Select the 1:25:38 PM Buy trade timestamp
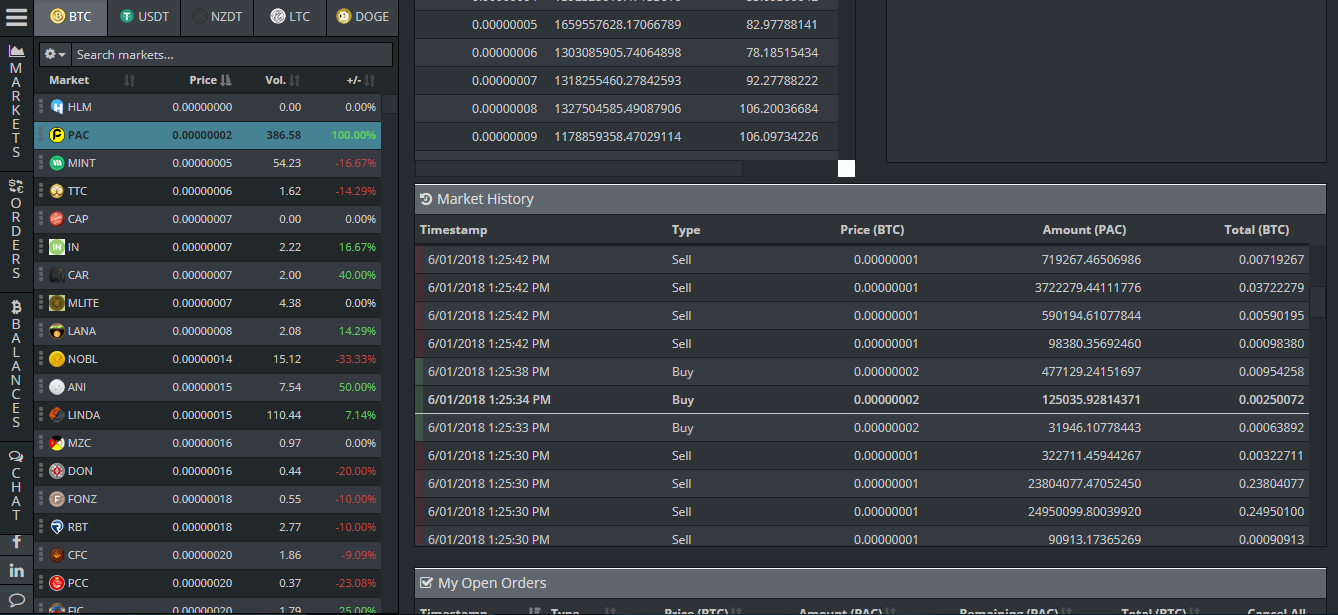This screenshot has height=615, width=1338. pos(489,372)
